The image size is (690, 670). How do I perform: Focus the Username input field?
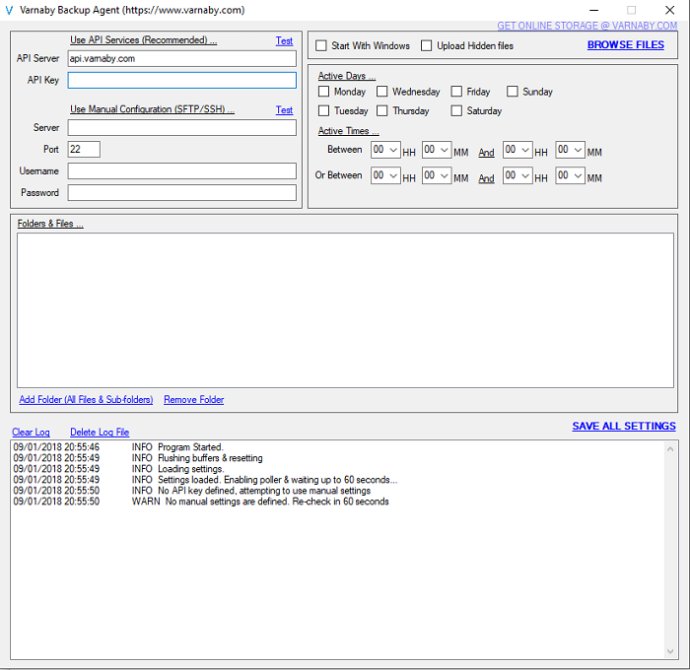182,171
